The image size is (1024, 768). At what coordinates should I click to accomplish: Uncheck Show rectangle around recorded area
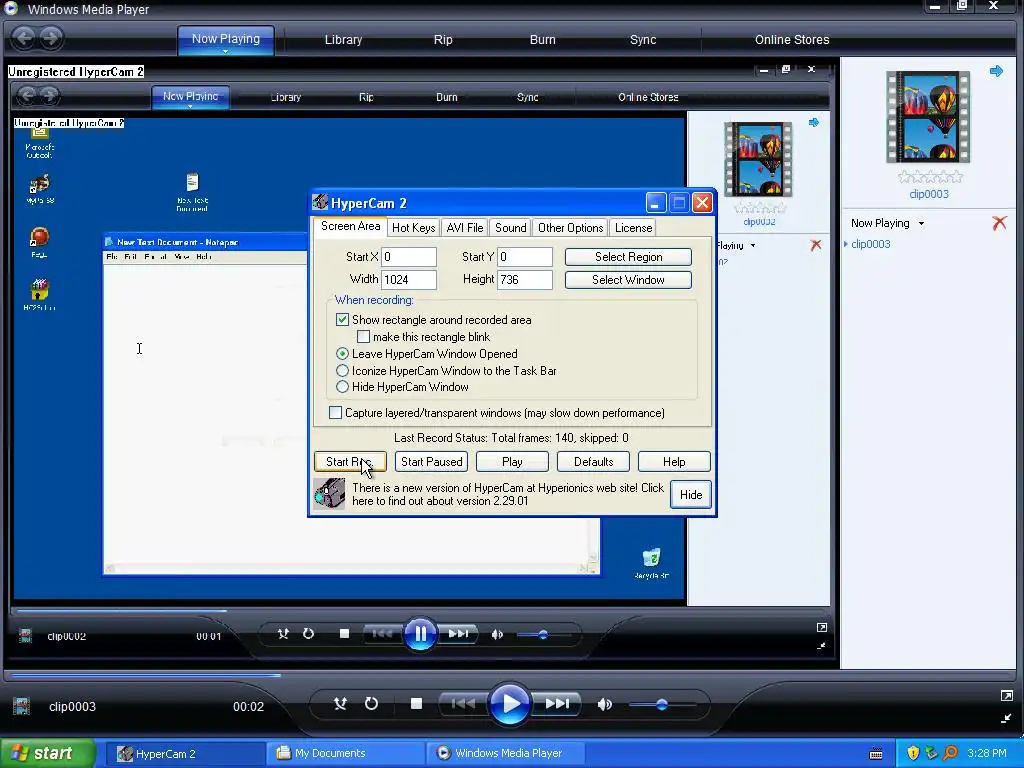click(342, 320)
